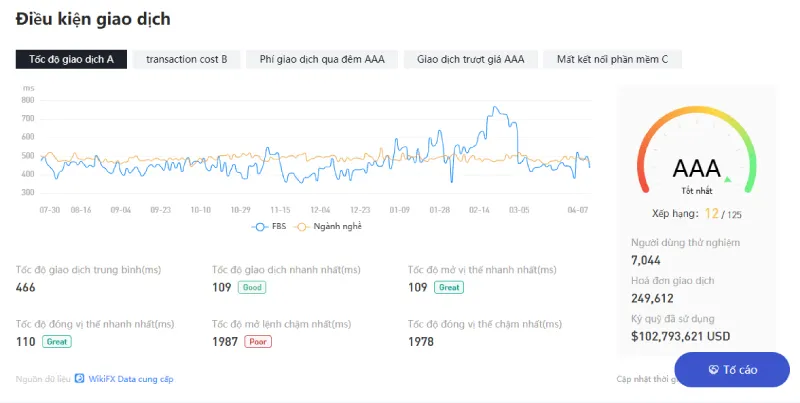Click the 02-14 date on chart axis
The image size is (800, 403).
point(479,210)
